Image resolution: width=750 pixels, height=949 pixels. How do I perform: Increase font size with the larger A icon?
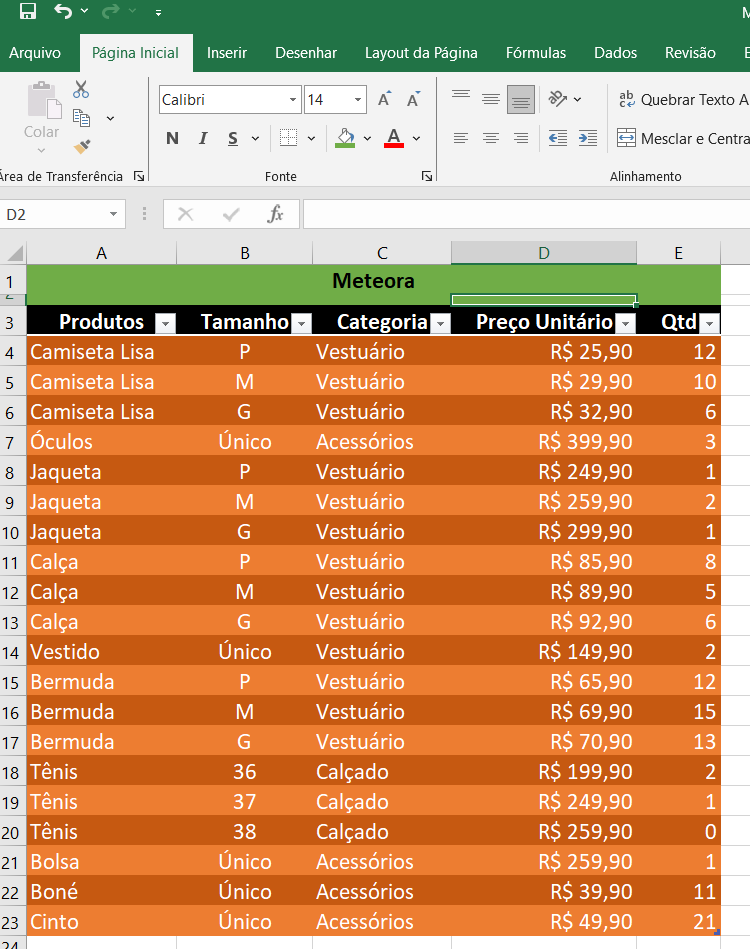pos(384,99)
